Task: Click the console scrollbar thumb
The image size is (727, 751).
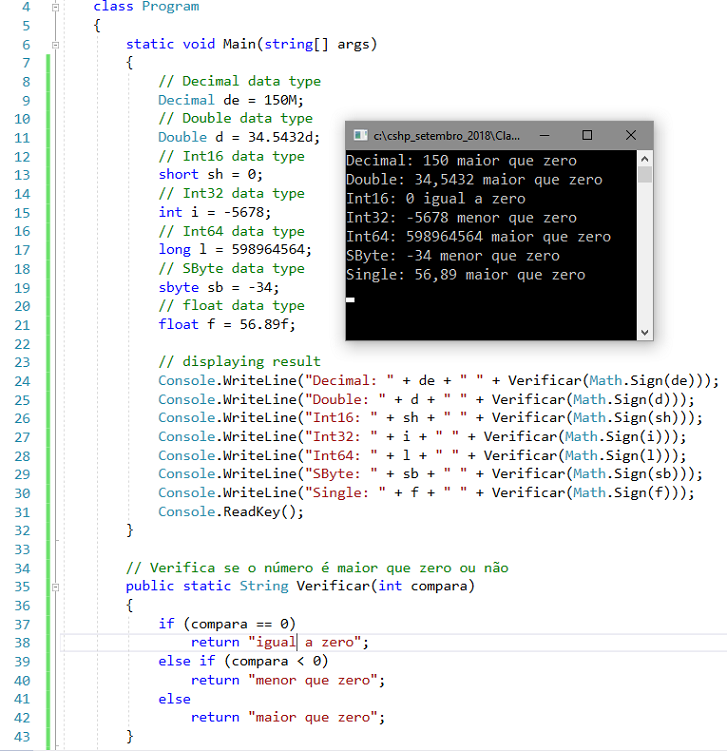Action: pos(645,174)
